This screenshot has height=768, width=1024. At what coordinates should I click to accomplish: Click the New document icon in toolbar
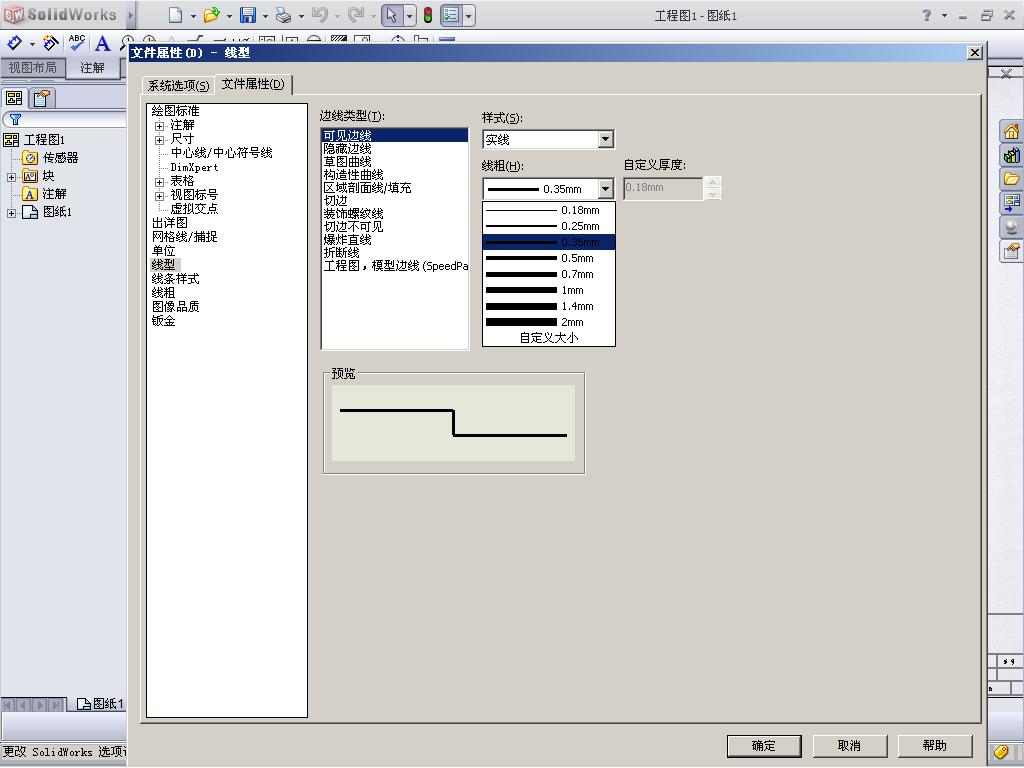(175, 14)
